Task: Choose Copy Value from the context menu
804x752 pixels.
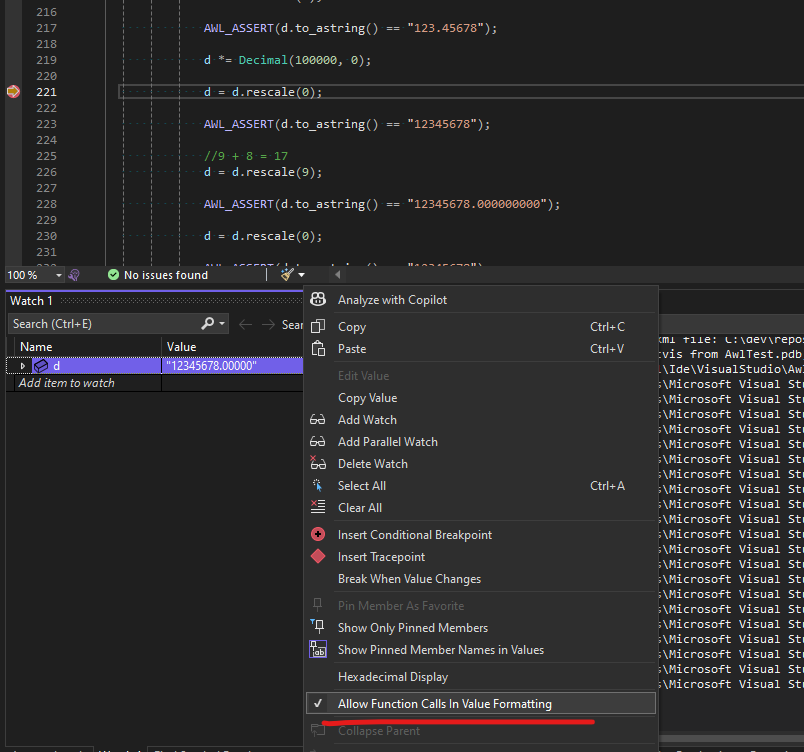Action: [367, 398]
